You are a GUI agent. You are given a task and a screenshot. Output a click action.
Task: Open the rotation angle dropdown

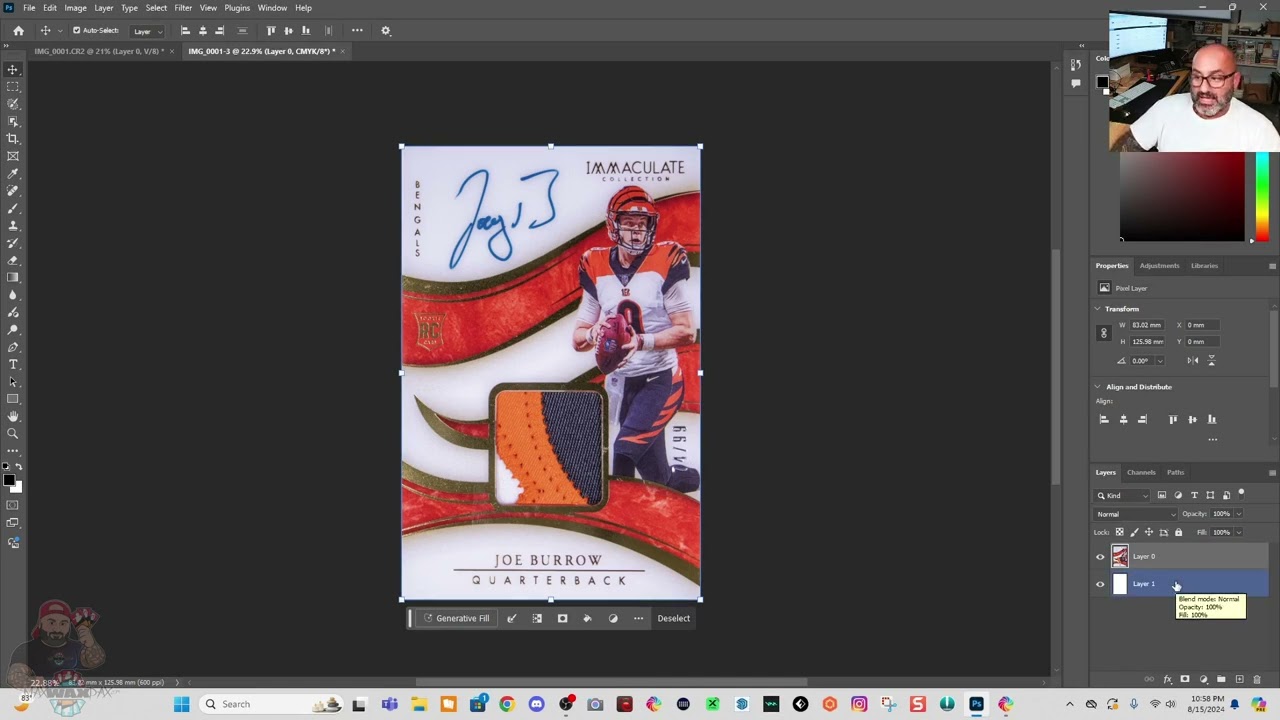point(1159,360)
